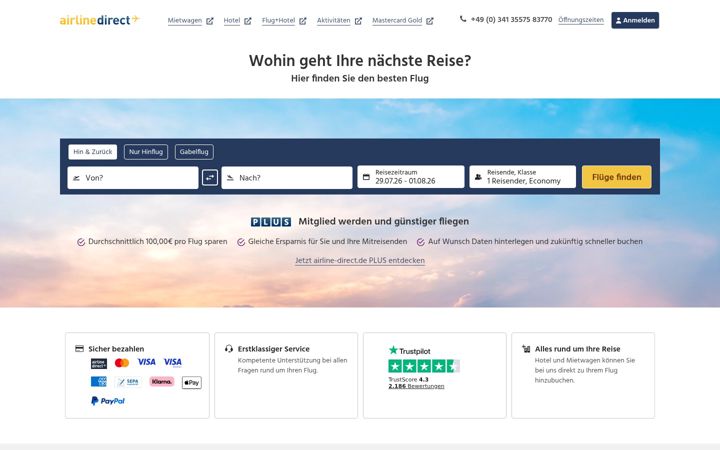Open the 2.186 Bewertungen link
The width and height of the screenshot is (720, 450).
(x=416, y=386)
